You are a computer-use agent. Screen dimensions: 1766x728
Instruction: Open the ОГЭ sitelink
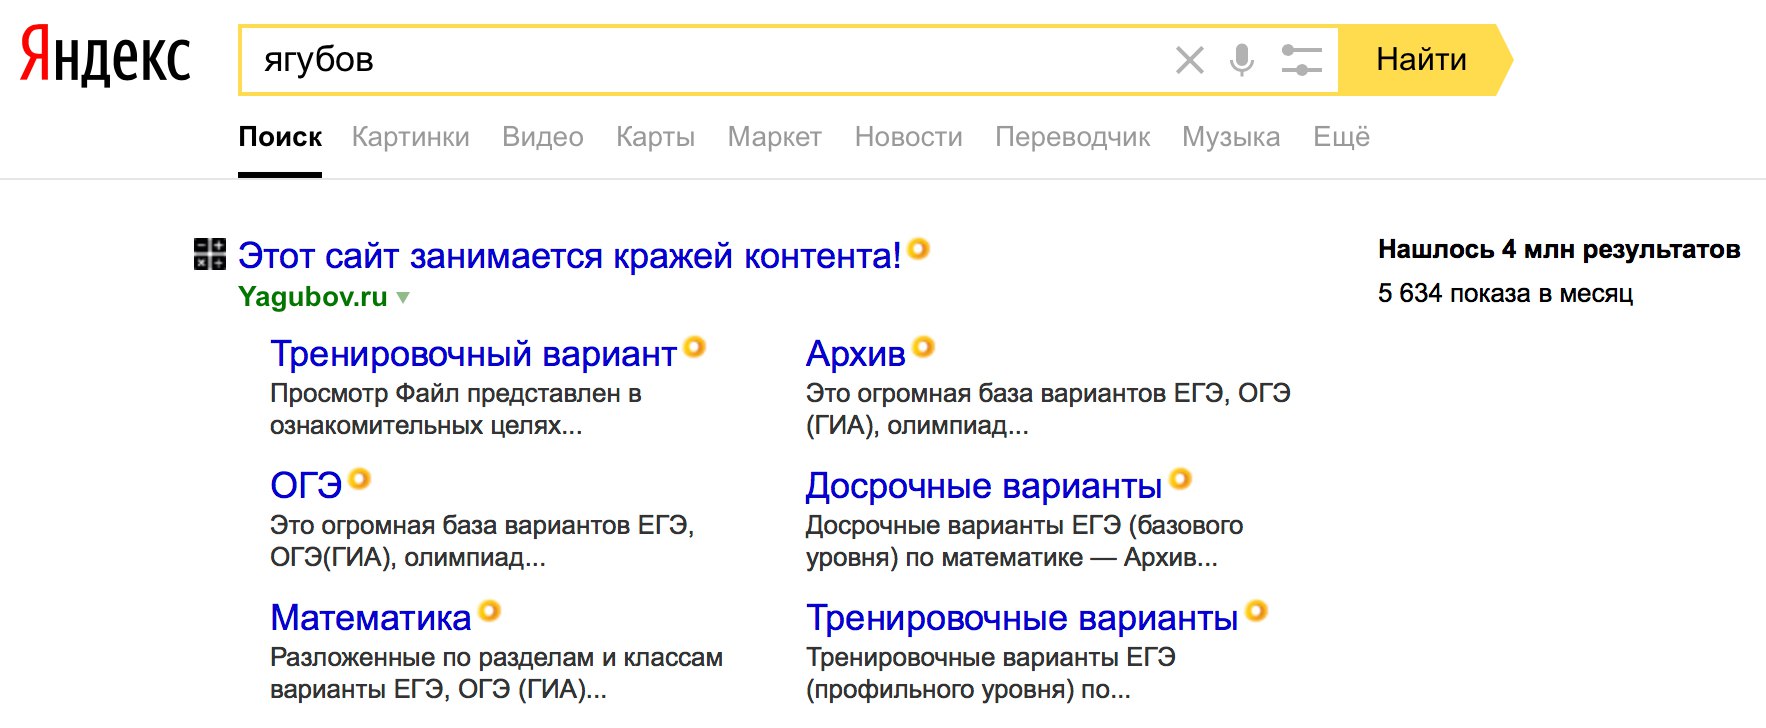[306, 486]
